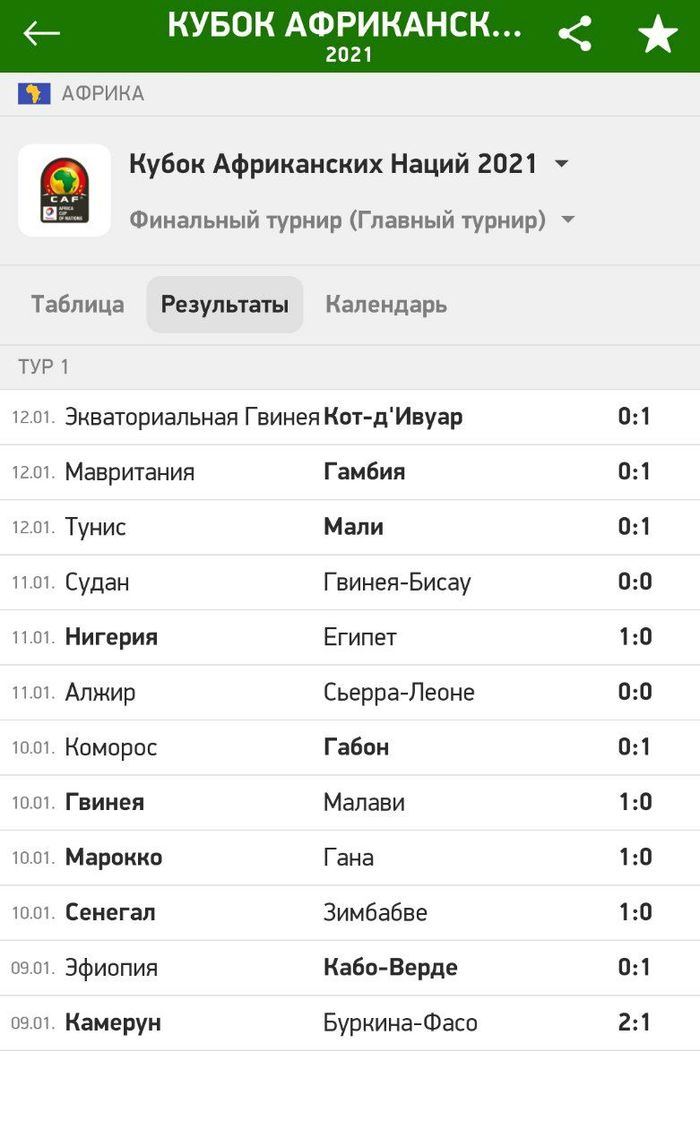Open the Нигерия vs Египет match
This screenshot has width=700, height=1147.
pos(350,638)
